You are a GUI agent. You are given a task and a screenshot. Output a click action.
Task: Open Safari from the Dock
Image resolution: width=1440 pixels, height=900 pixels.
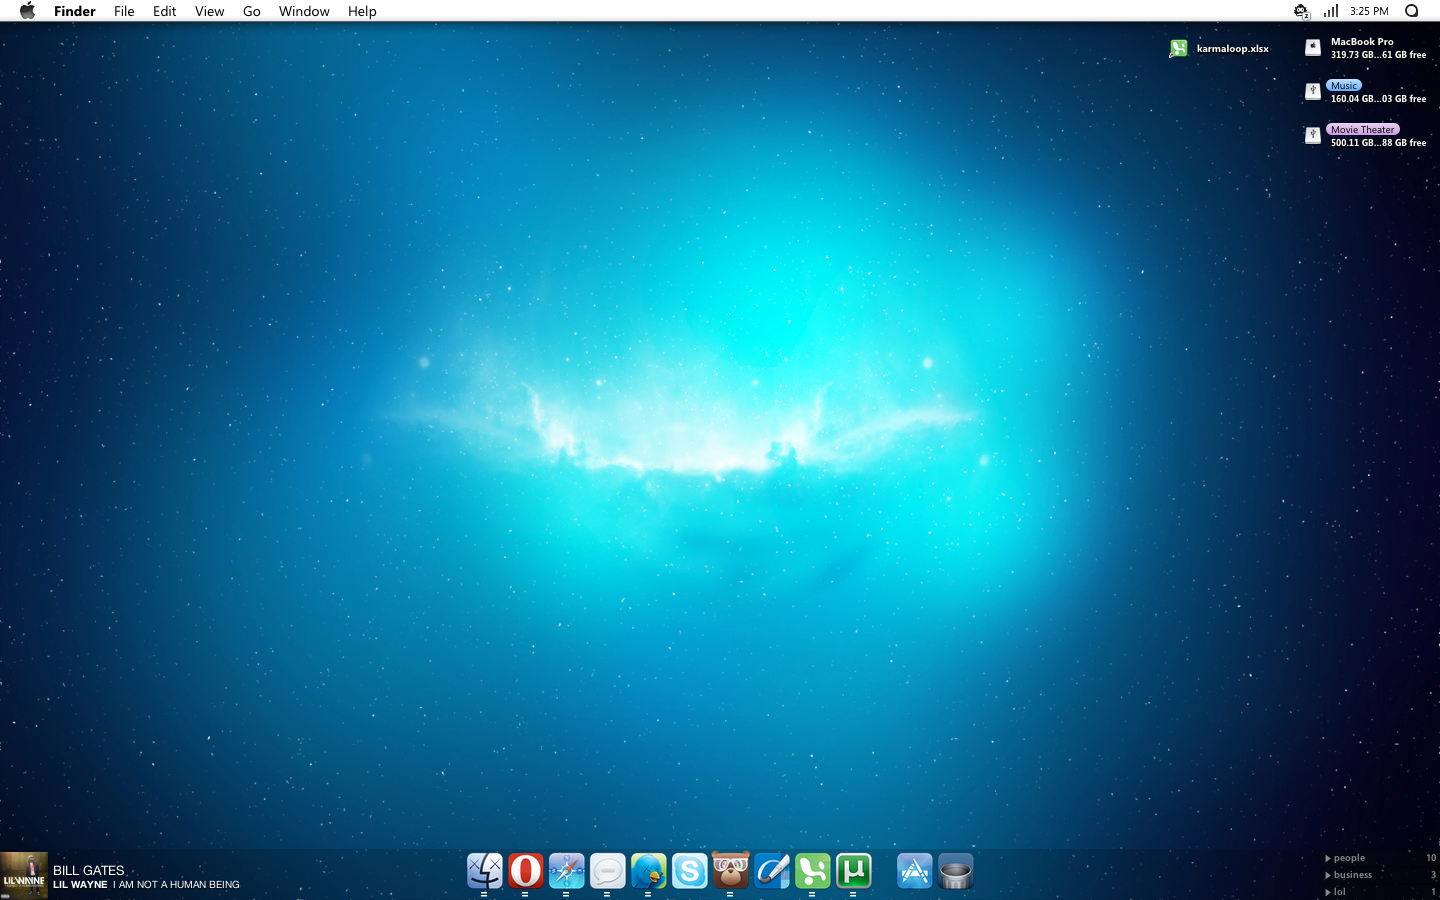567,870
